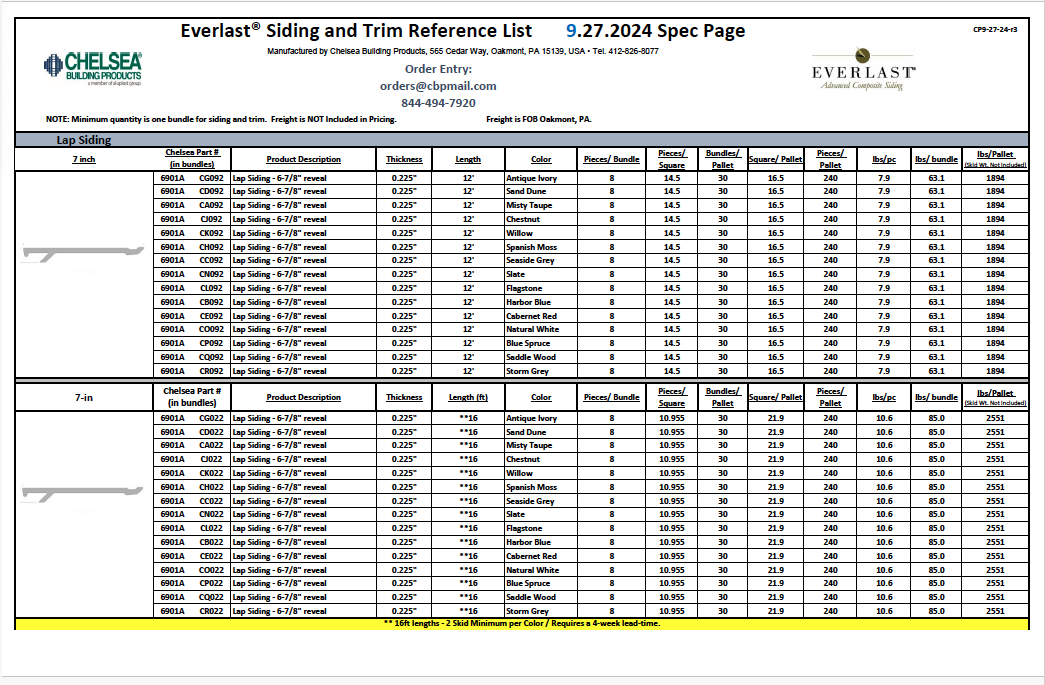
Task: Select part number 6901A CH092
Action: (x=192, y=247)
